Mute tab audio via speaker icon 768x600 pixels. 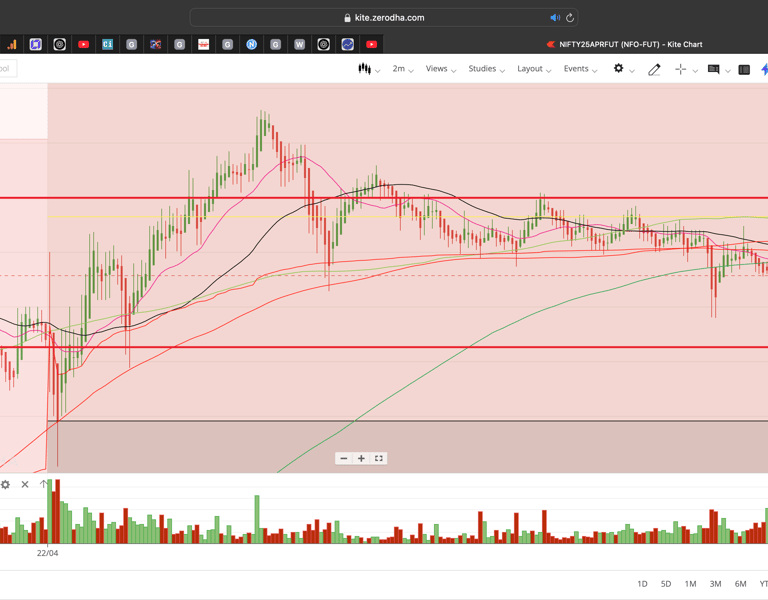point(555,18)
